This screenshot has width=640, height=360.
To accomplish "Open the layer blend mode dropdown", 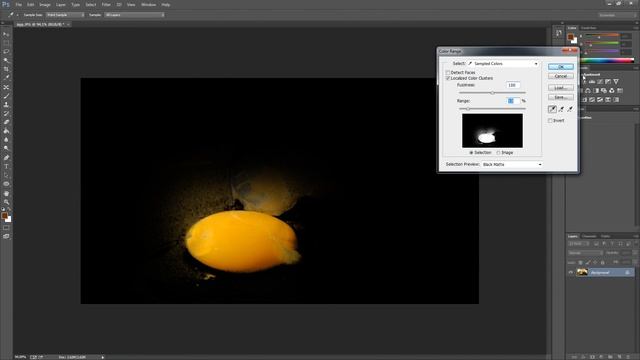I will [585, 253].
